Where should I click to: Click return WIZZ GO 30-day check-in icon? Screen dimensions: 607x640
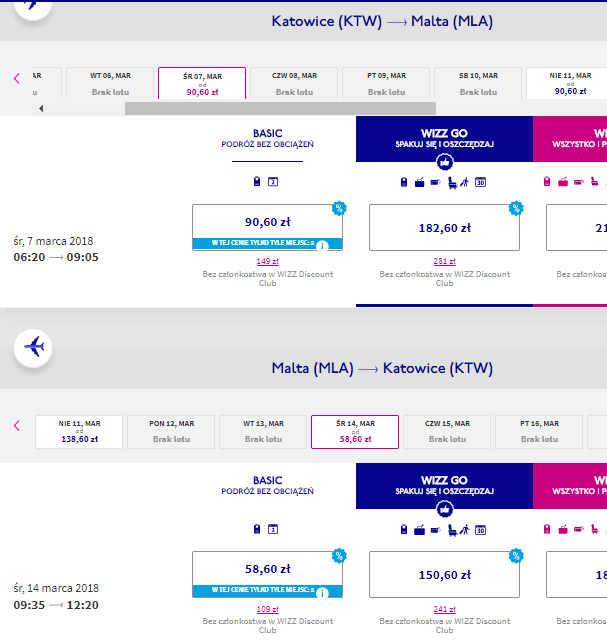(480, 530)
